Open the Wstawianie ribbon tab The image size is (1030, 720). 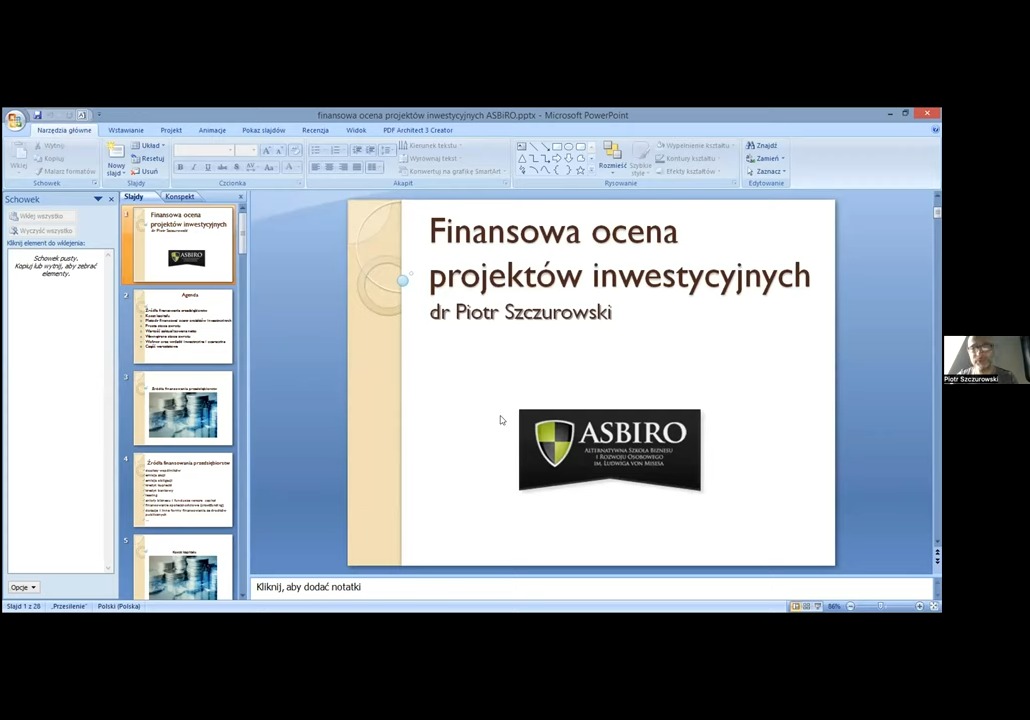125,130
